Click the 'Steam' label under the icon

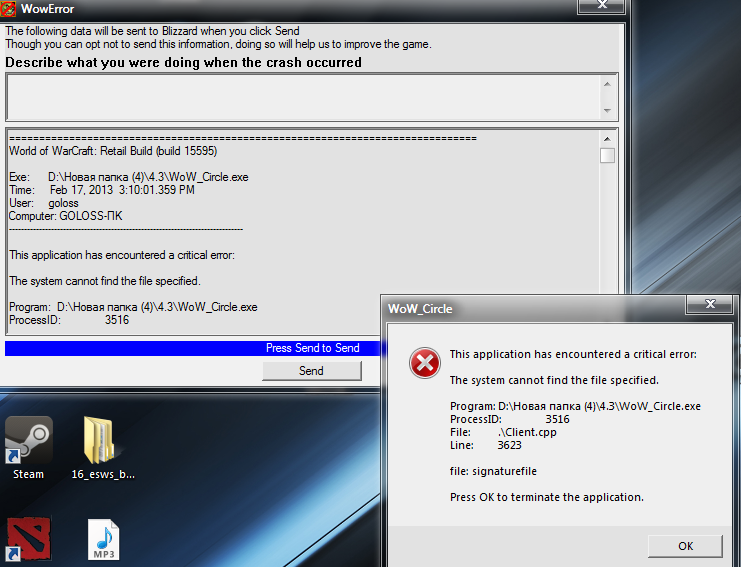coord(28,474)
